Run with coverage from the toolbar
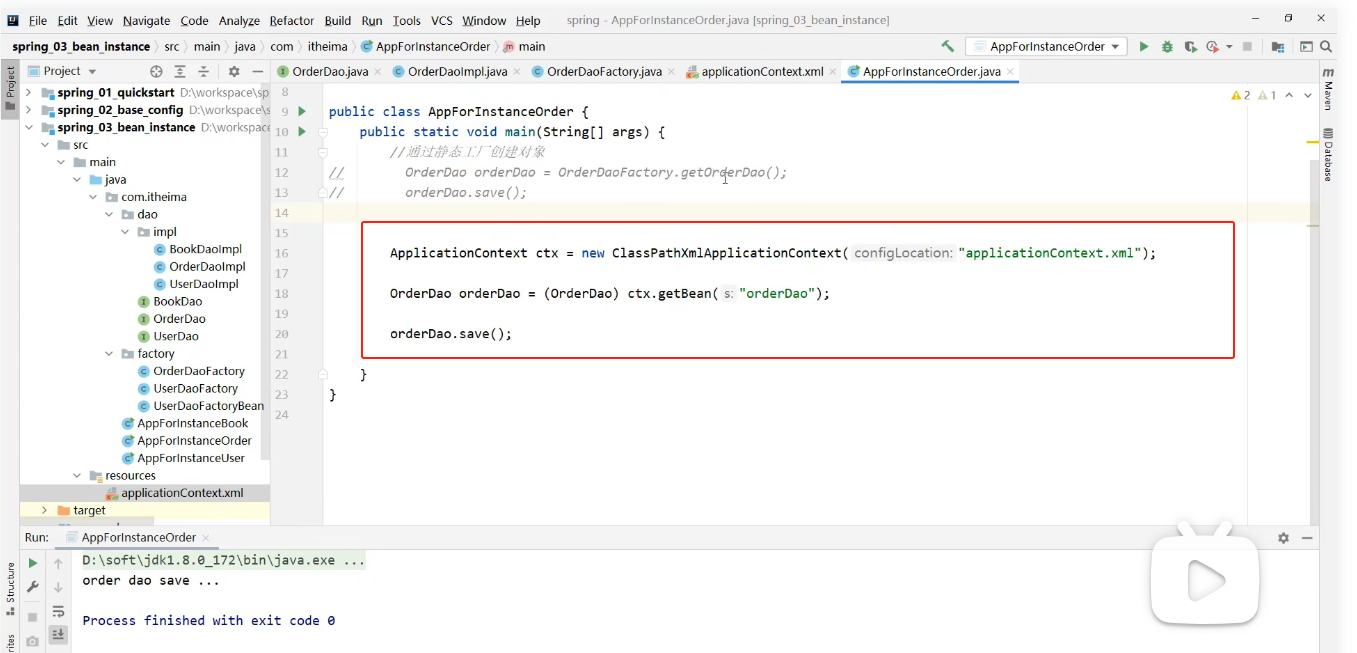The width and height of the screenshot is (1357, 653). click(x=1190, y=46)
